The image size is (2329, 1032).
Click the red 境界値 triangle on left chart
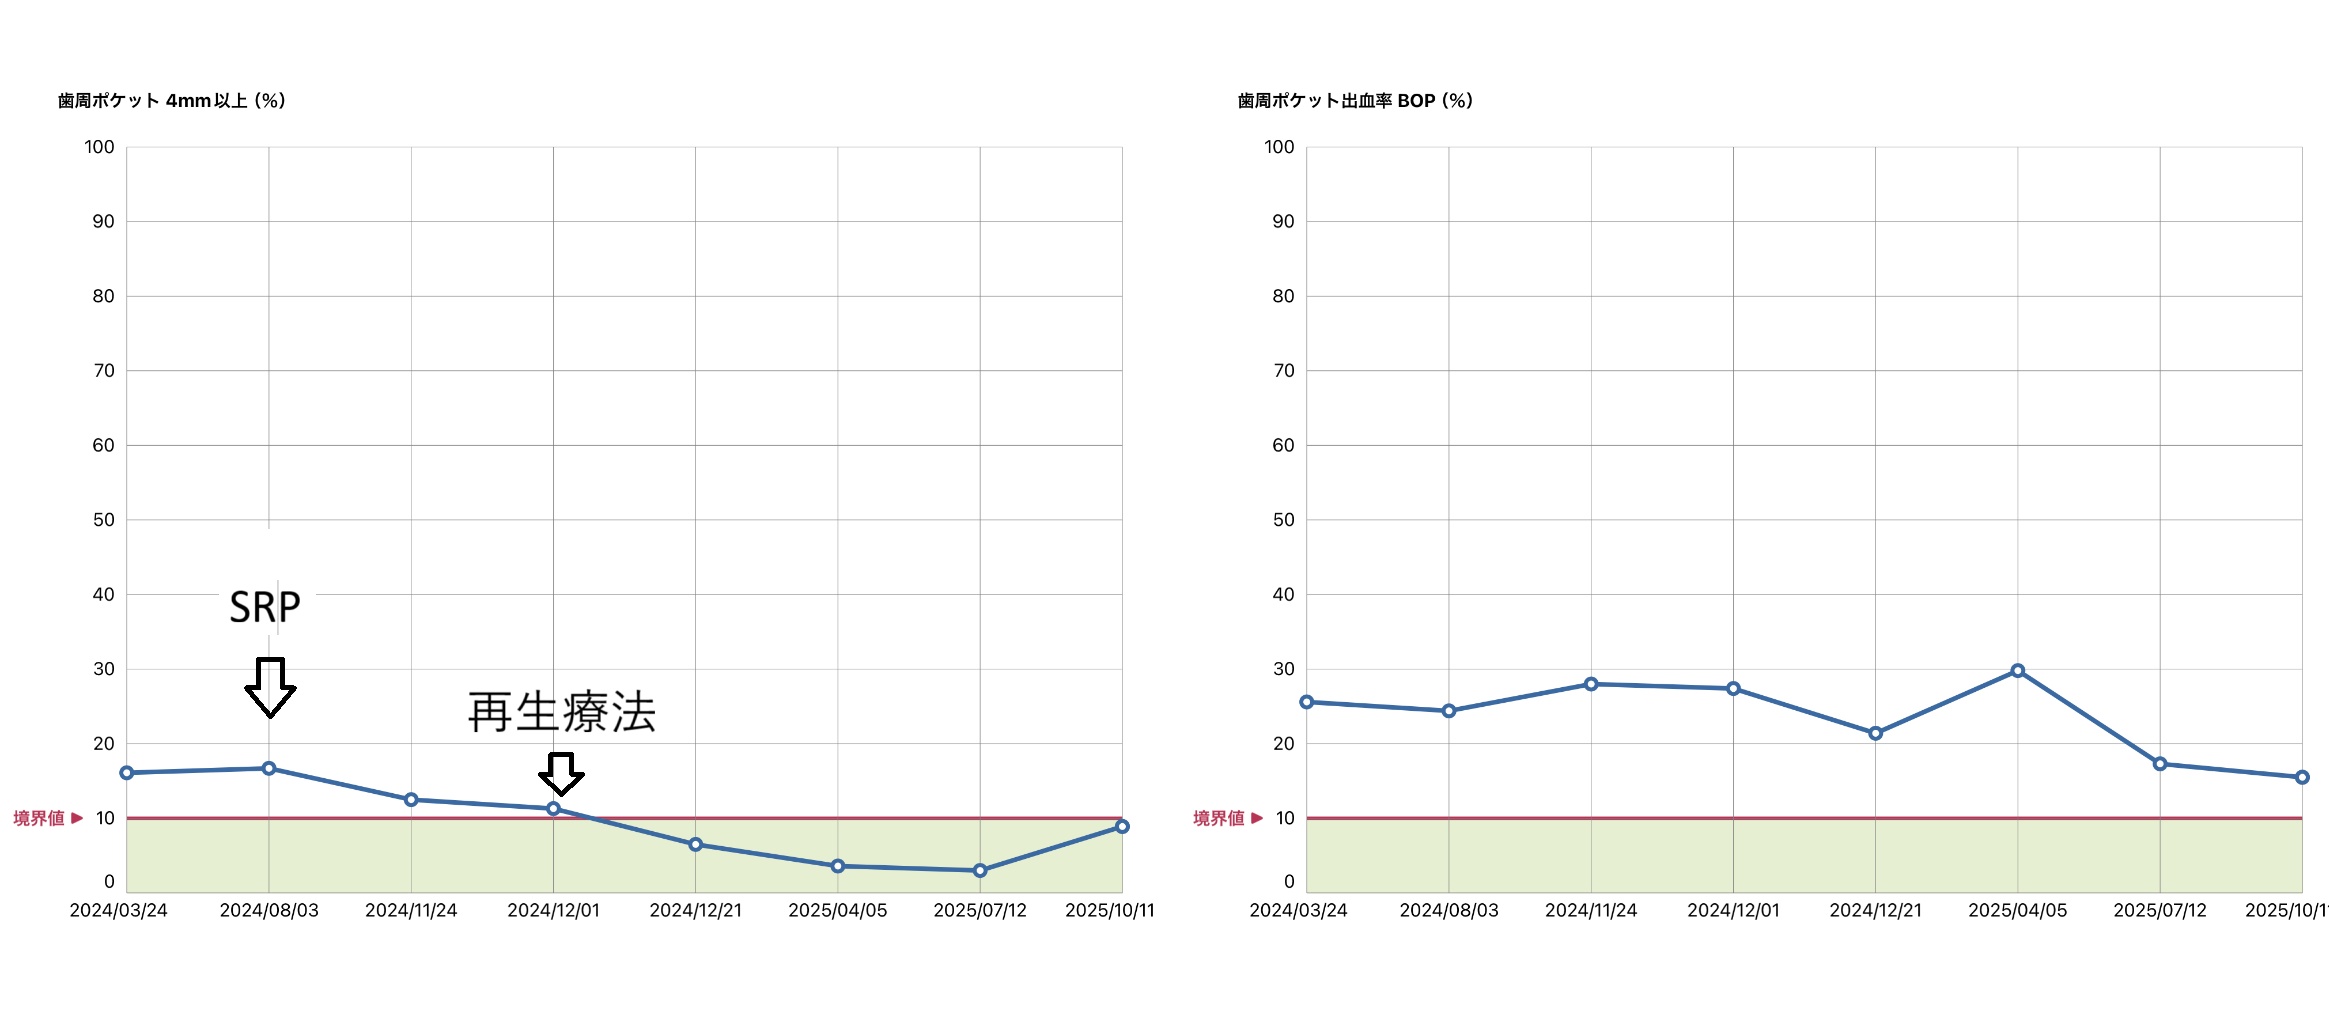77,819
